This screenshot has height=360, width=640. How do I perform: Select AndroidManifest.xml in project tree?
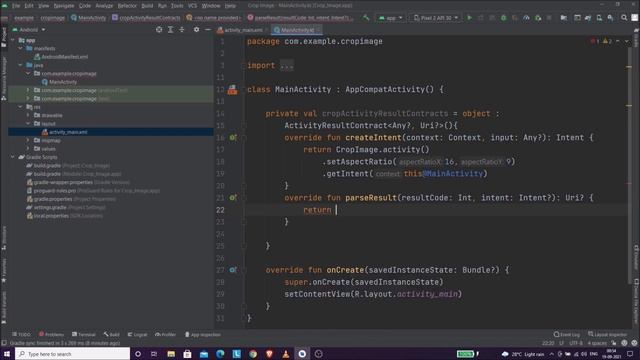coord(61,57)
